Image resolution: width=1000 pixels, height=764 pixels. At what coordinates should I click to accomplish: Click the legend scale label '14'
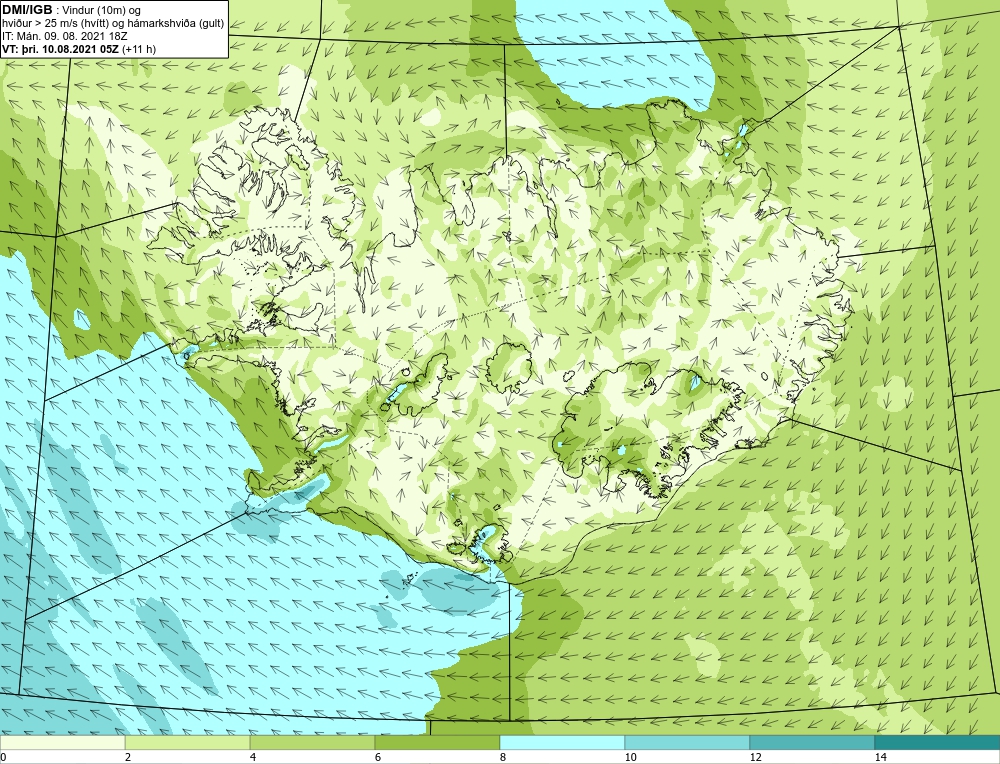[x=881, y=757]
